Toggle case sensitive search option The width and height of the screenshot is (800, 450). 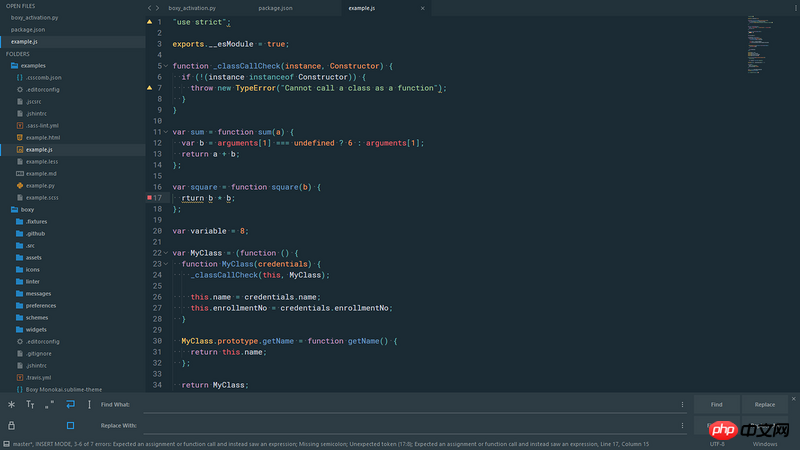30,405
